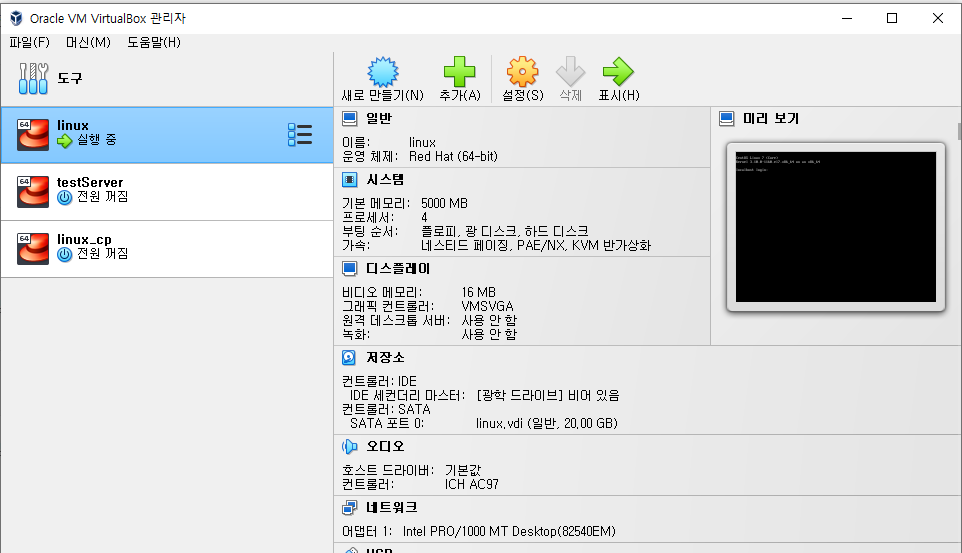Open the Help (도움말) menu

point(154,42)
